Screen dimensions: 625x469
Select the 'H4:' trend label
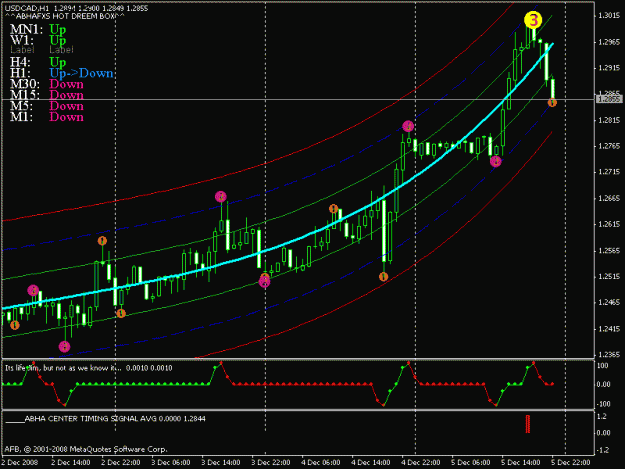(x=20, y=62)
